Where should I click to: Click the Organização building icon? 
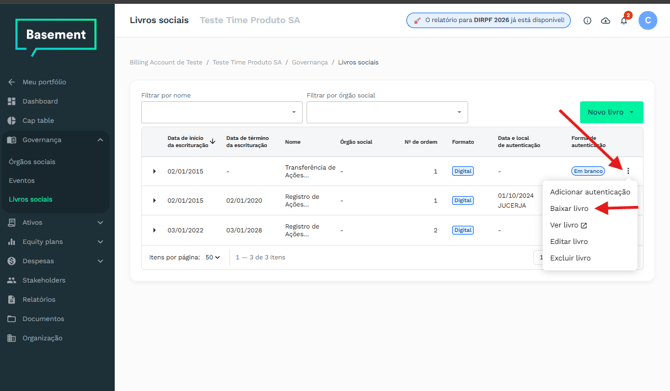[x=12, y=338]
